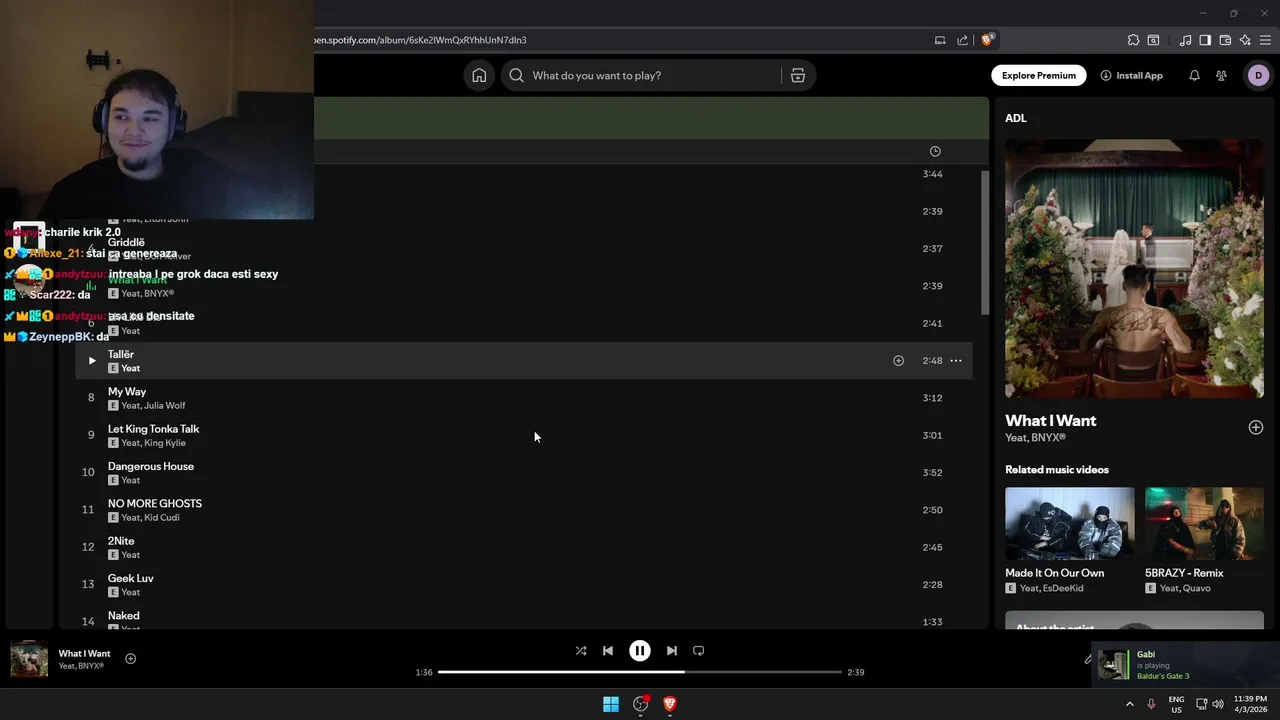Go to Spotify Home

[479, 75]
